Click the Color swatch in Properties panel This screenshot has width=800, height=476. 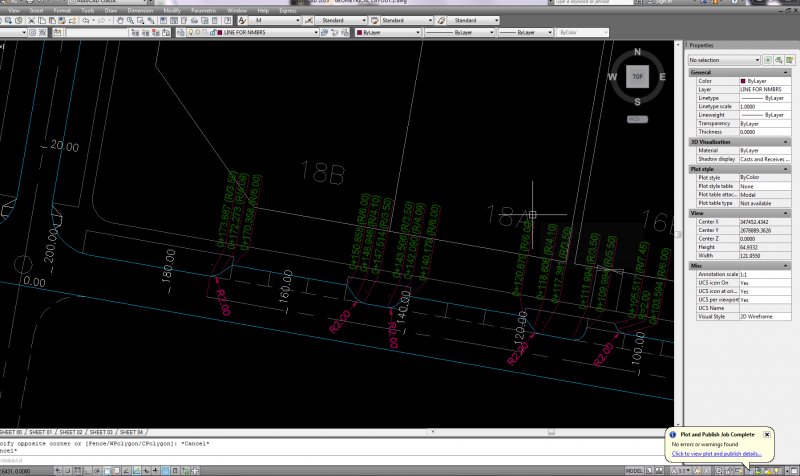coord(743,81)
